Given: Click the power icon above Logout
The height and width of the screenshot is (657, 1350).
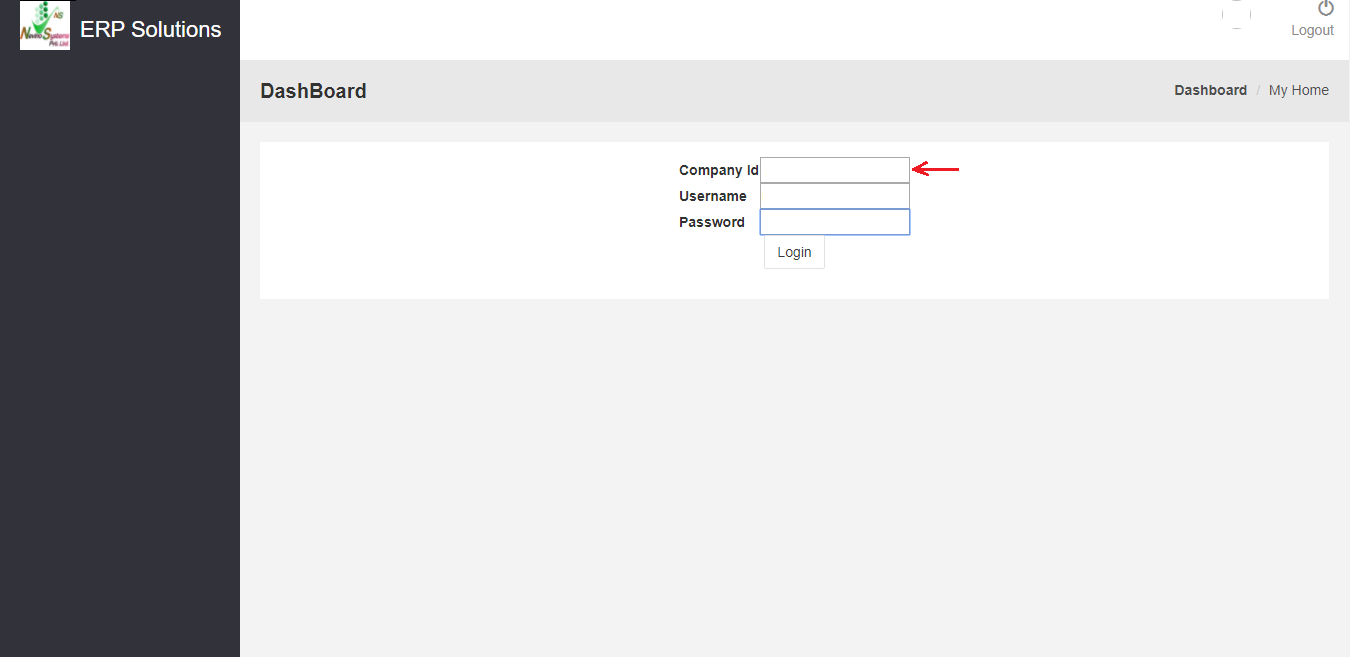Looking at the screenshot, I should click(x=1326, y=8).
